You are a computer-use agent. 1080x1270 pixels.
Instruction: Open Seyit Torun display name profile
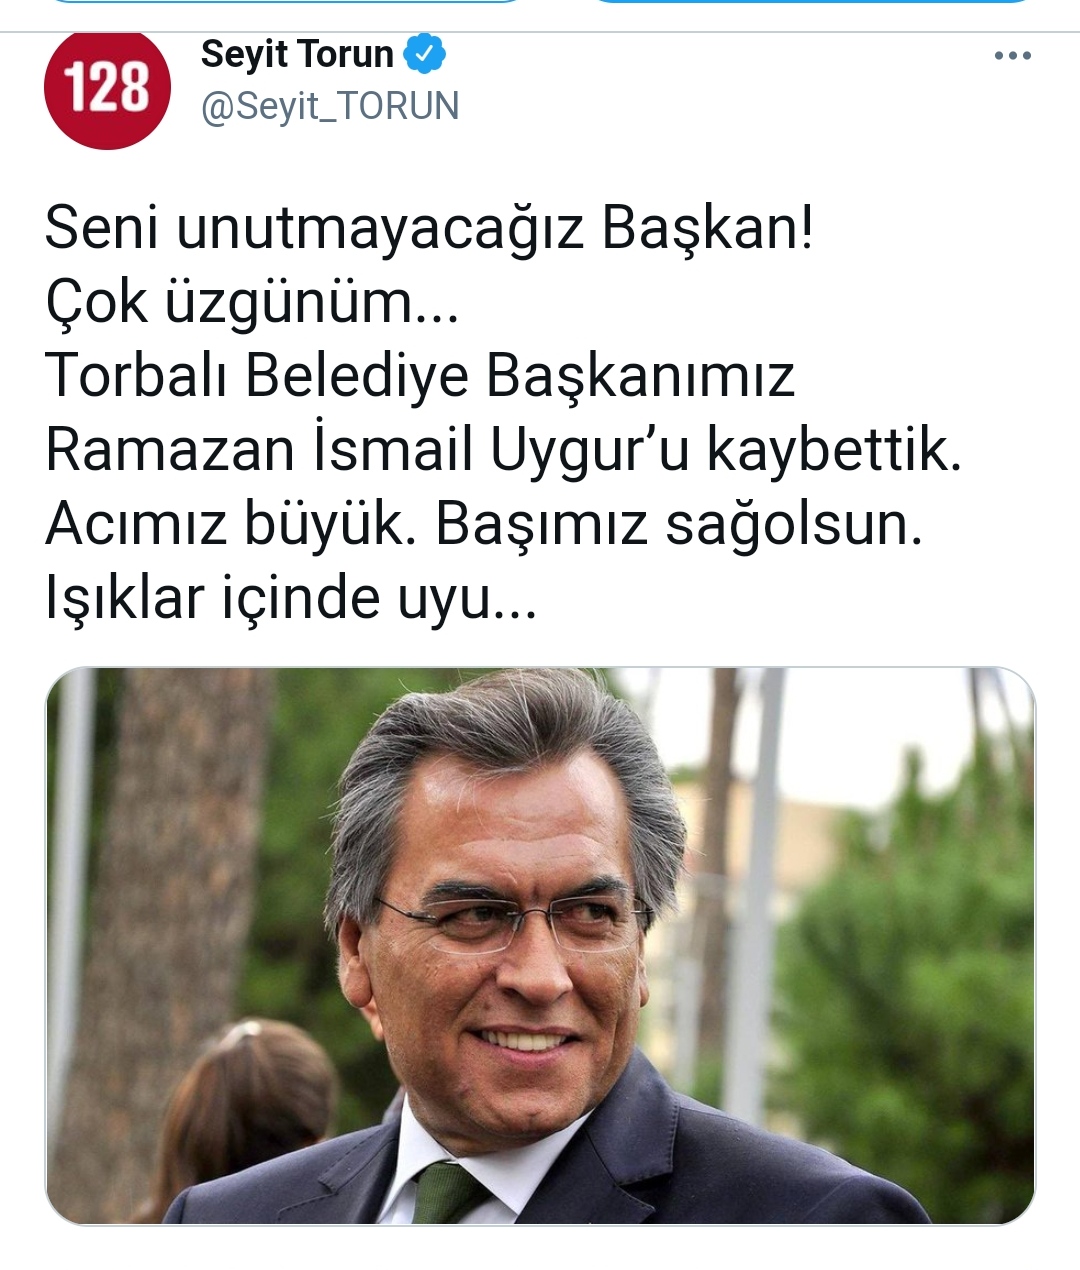pos(297,54)
